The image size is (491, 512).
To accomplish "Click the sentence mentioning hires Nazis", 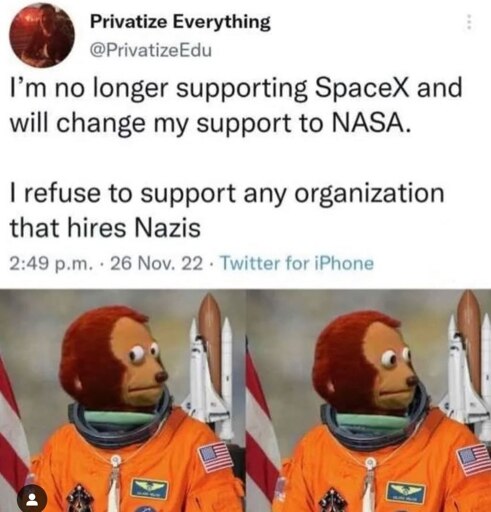I will 227,210.
